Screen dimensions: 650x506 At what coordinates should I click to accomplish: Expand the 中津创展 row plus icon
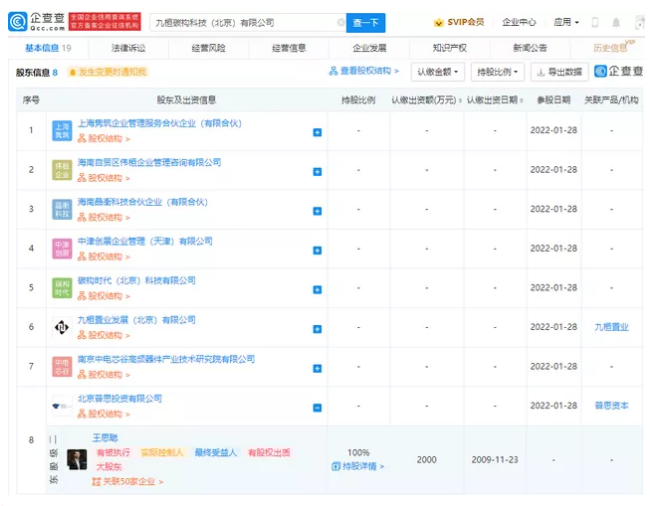click(317, 250)
